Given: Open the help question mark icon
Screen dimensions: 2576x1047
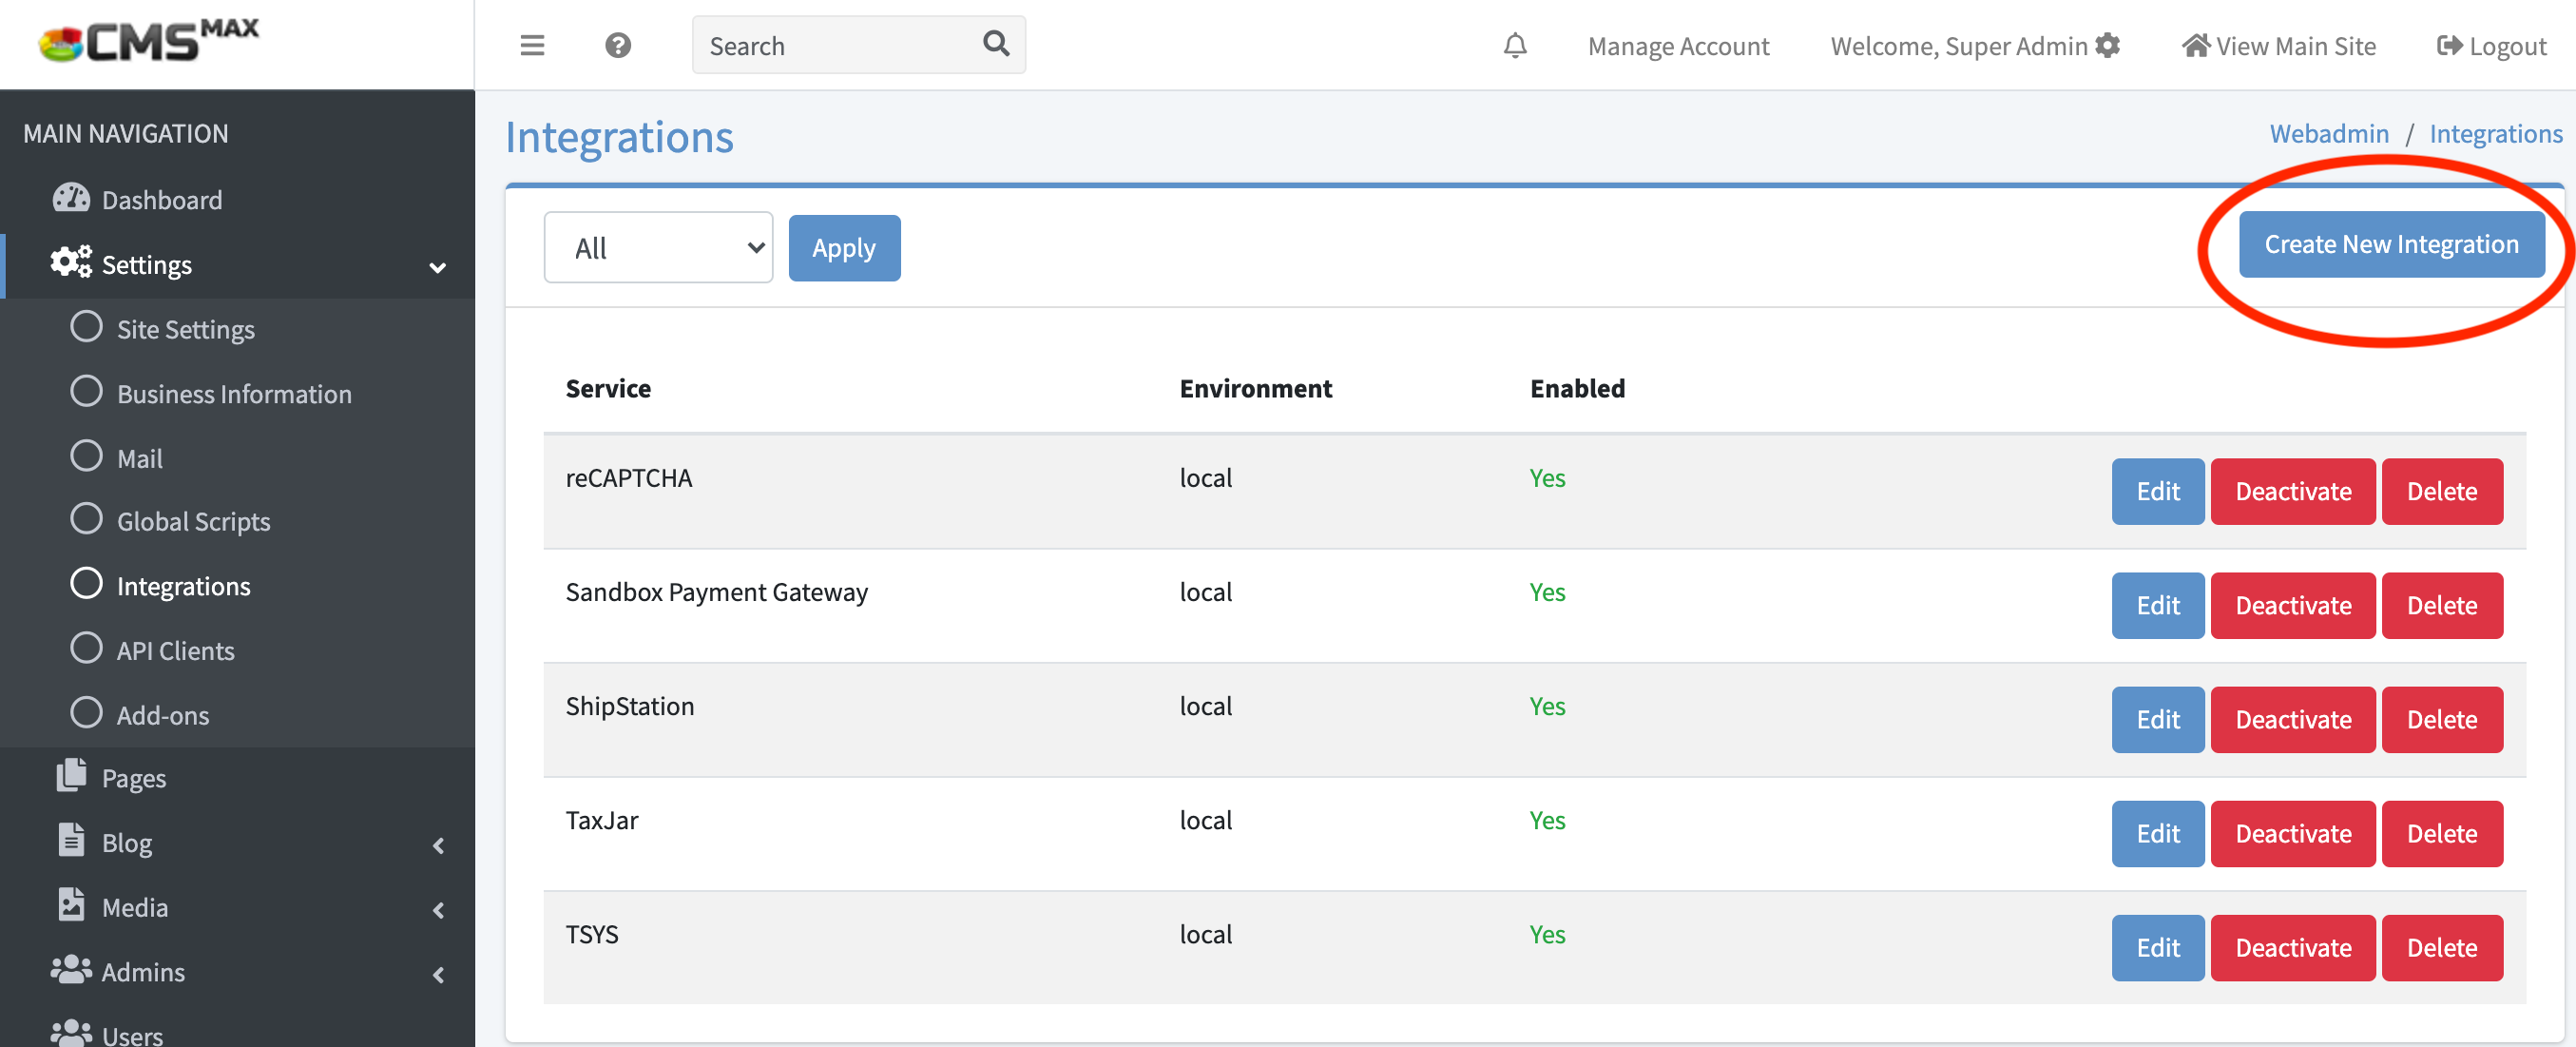Looking at the screenshot, I should coord(618,45).
